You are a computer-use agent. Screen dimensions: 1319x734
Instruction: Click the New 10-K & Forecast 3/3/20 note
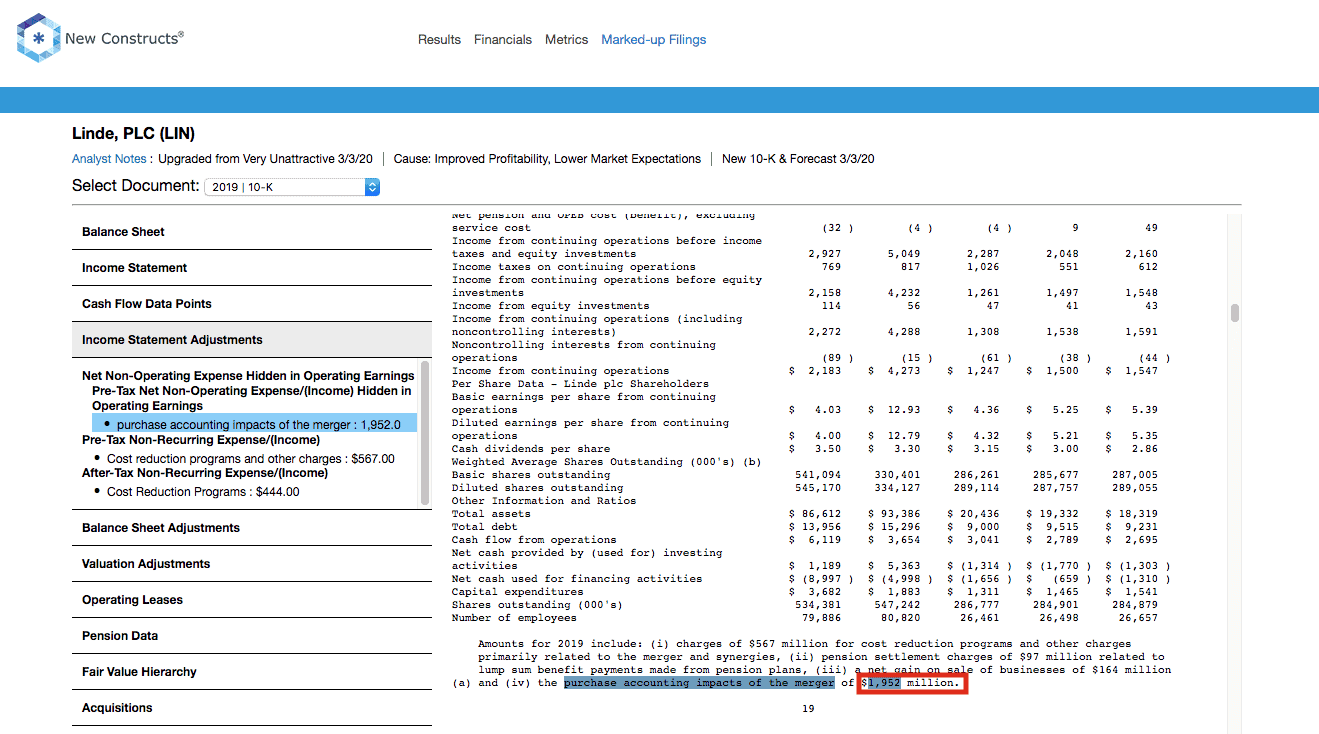(x=798, y=159)
